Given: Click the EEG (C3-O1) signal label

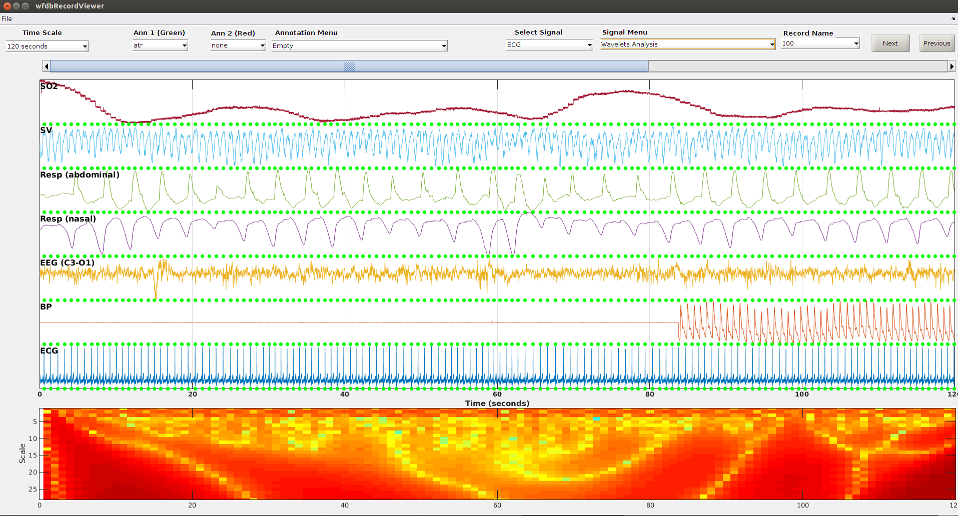Looking at the screenshot, I should point(67,263).
